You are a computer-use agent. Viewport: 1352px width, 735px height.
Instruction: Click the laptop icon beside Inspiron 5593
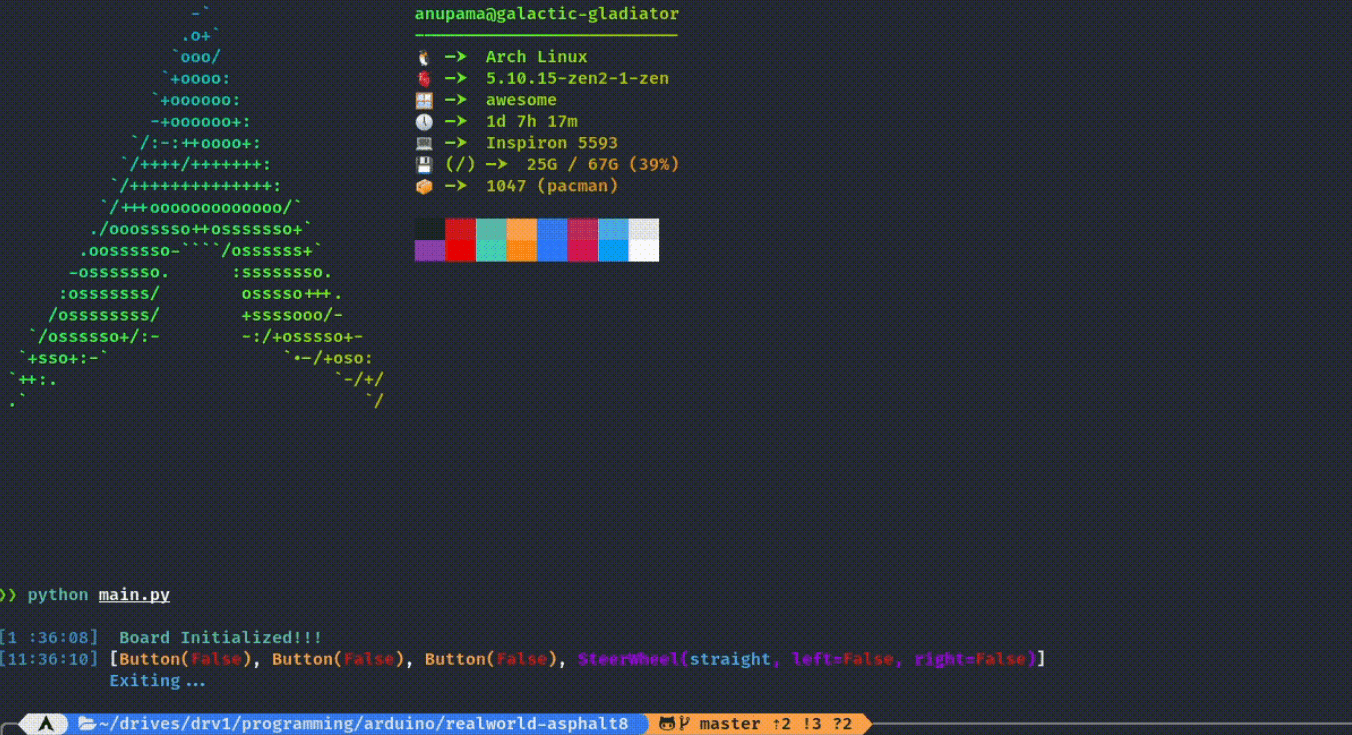[424, 143]
